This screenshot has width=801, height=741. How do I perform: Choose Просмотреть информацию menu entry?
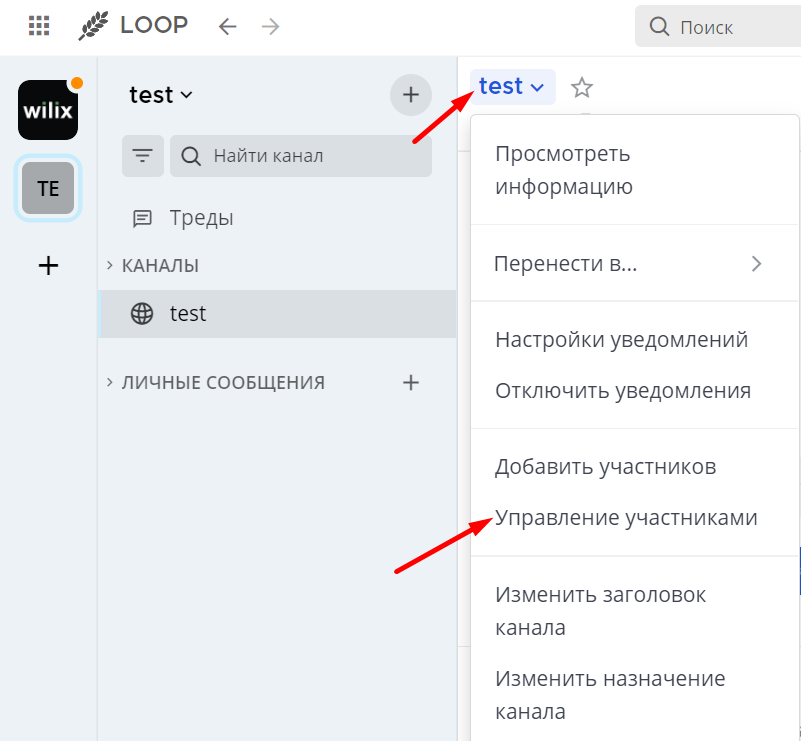point(565,170)
